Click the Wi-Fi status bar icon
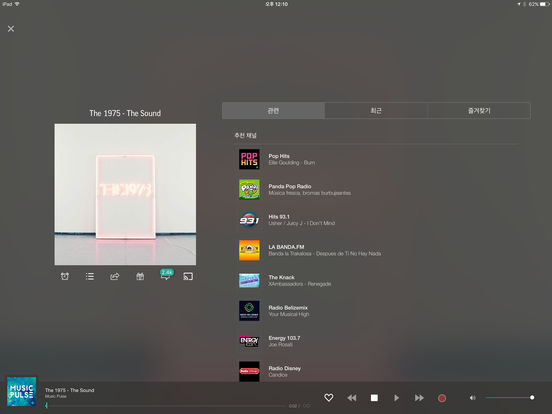 click(x=17, y=4)
